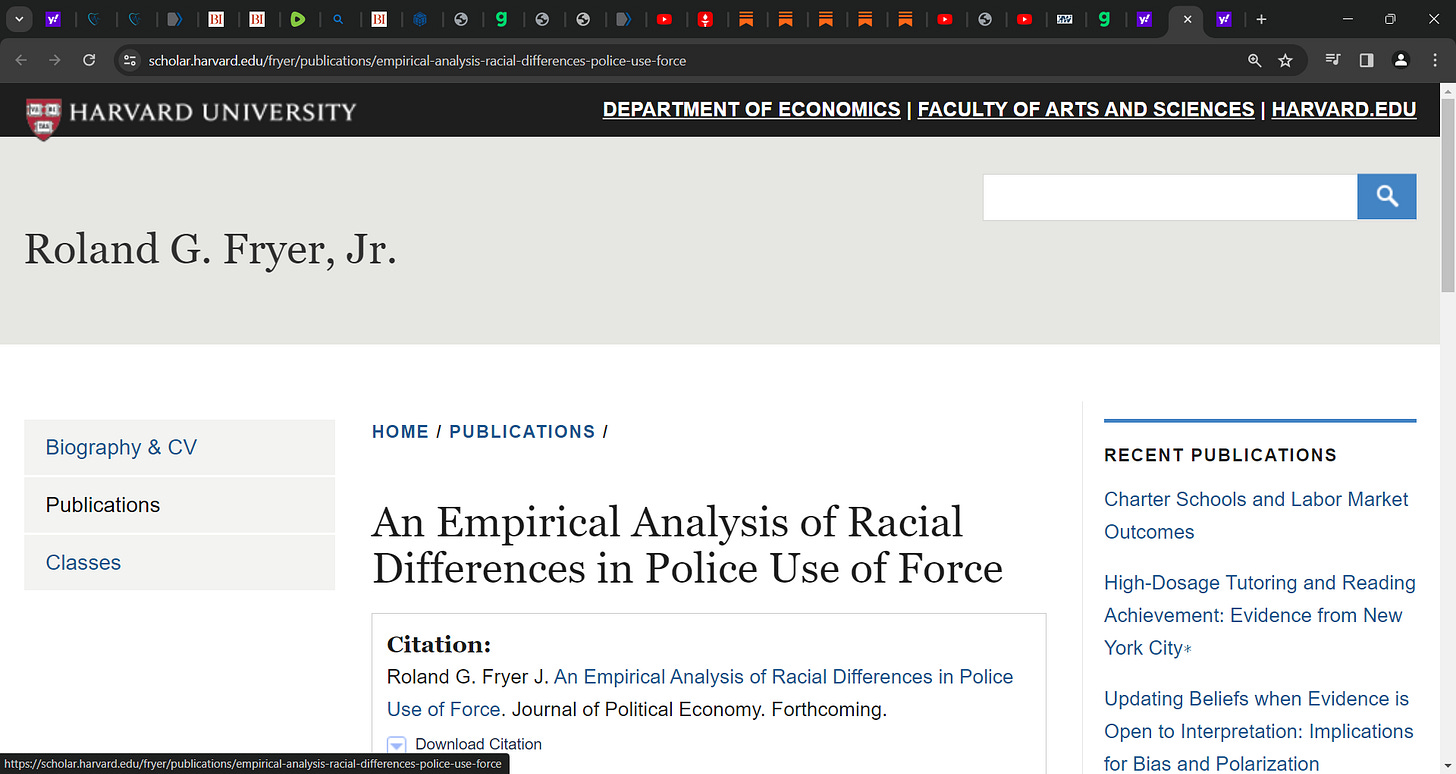The height and width of the screenshot is (774, 1456).
Task: Switch to the blue cube icon tab
Action: click(x=420, y=19)
